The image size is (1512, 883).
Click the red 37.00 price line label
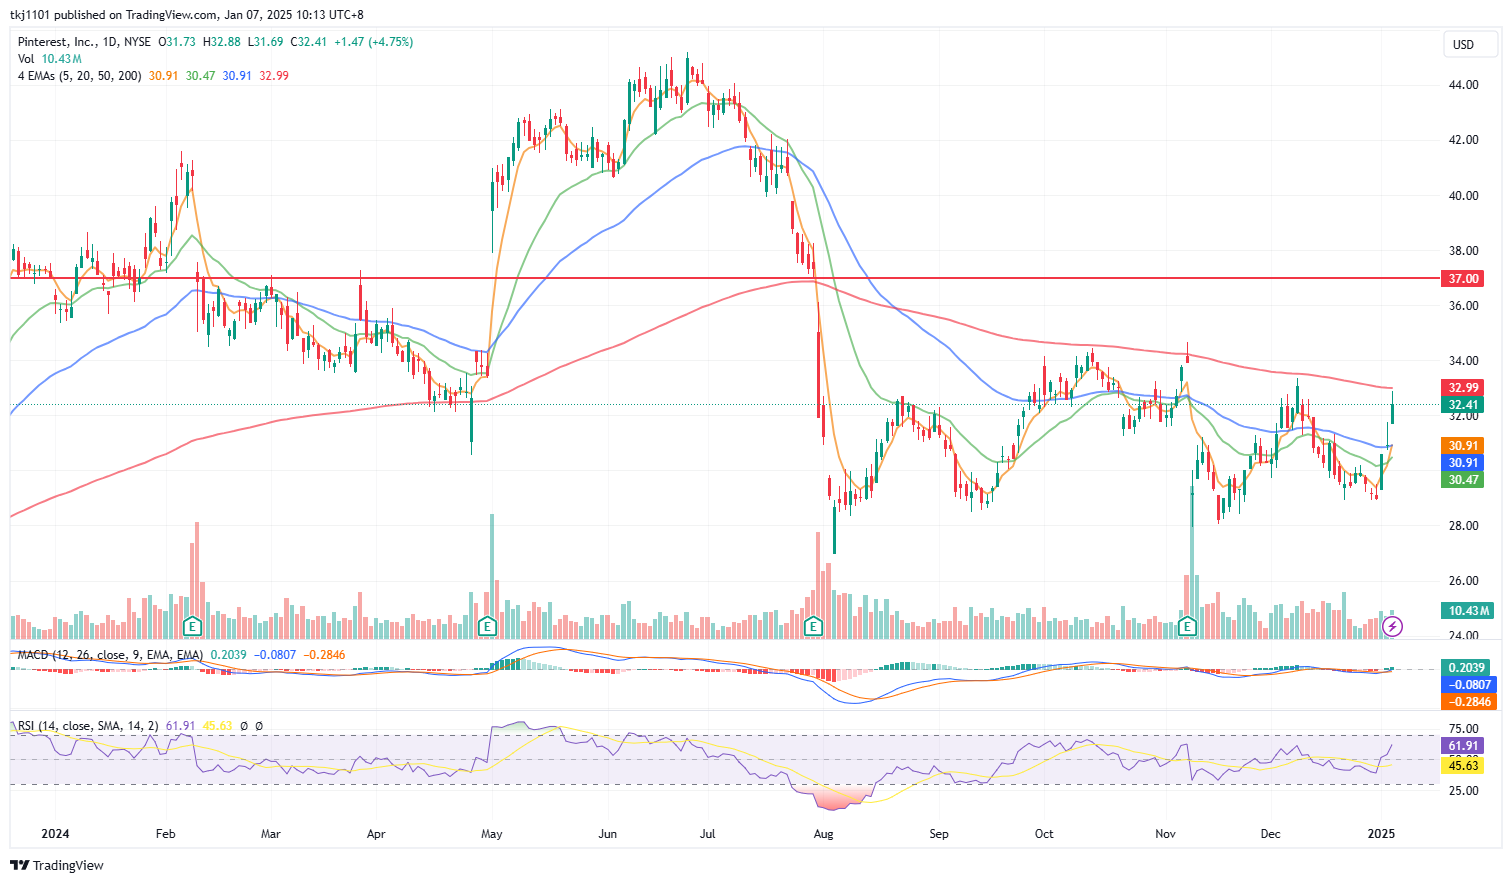1464,278
